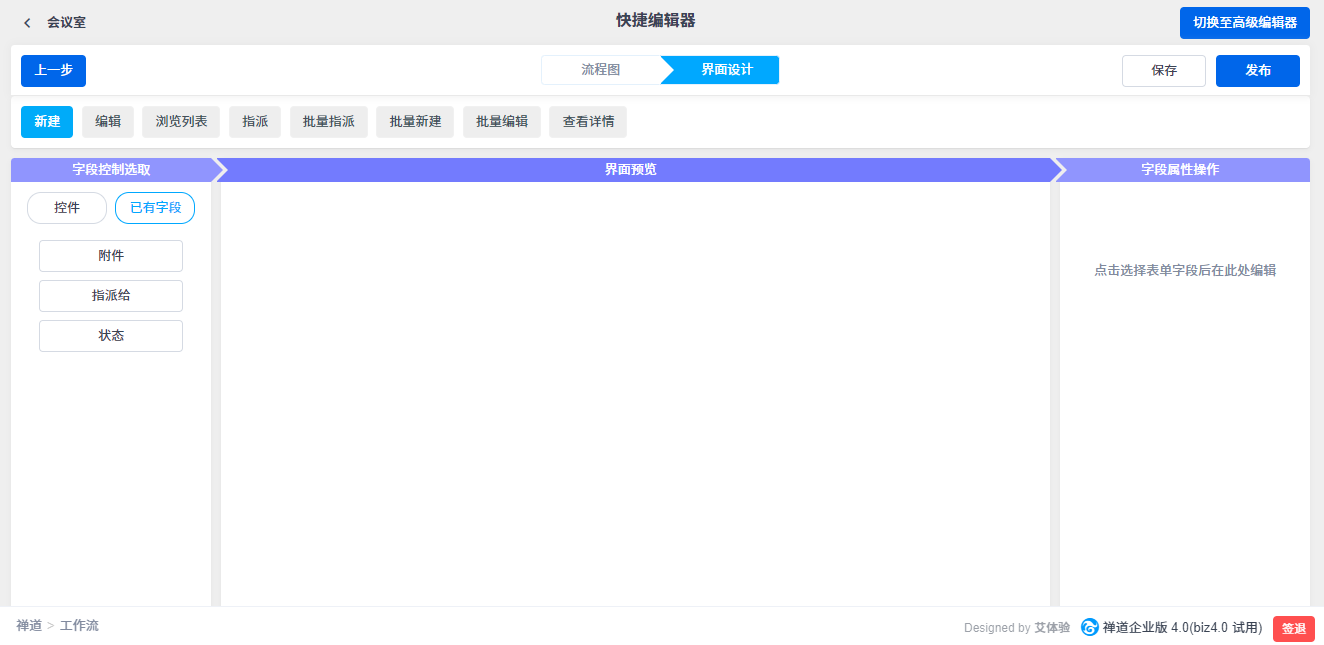Click the back arrow beside 会议室
This screenshot has height=645, width=1324.
point(27,22)
